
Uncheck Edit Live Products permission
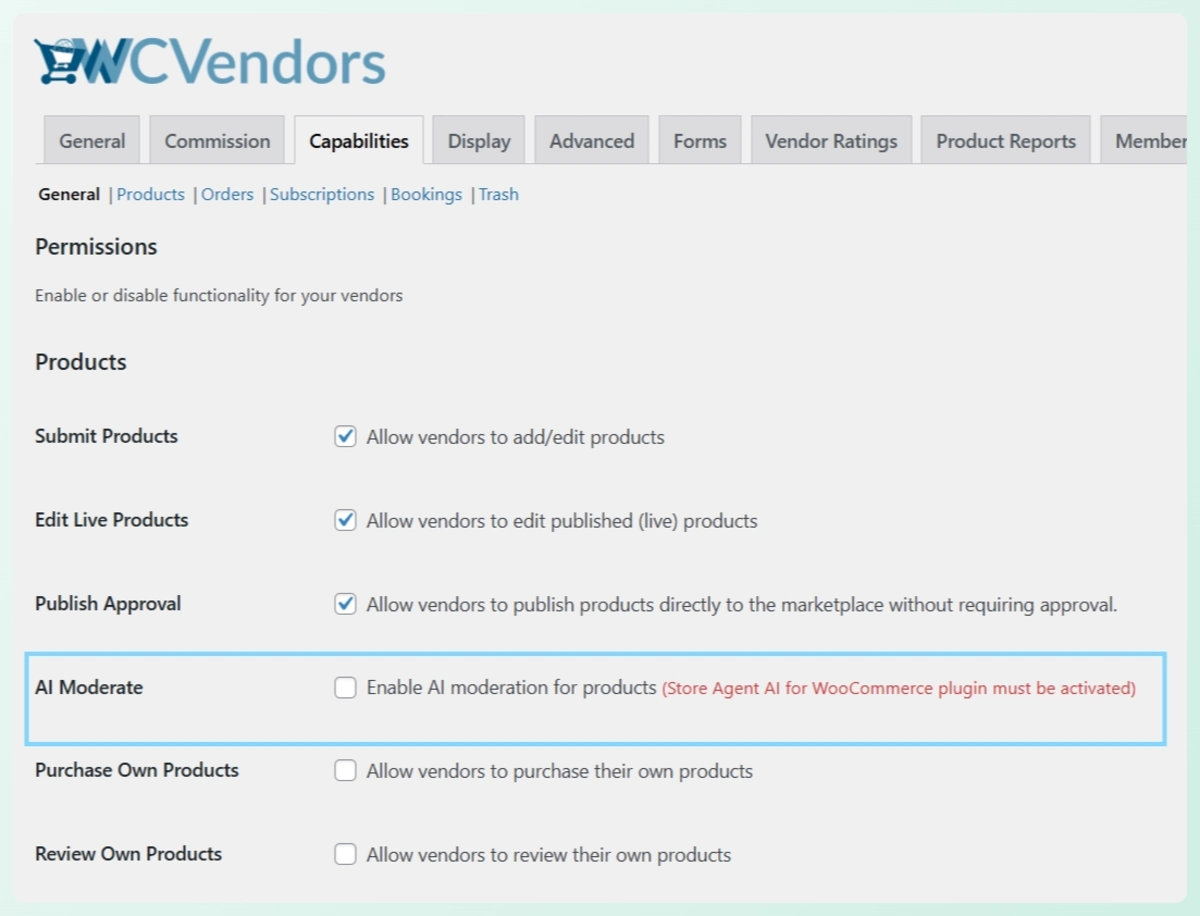coord(345,520)
